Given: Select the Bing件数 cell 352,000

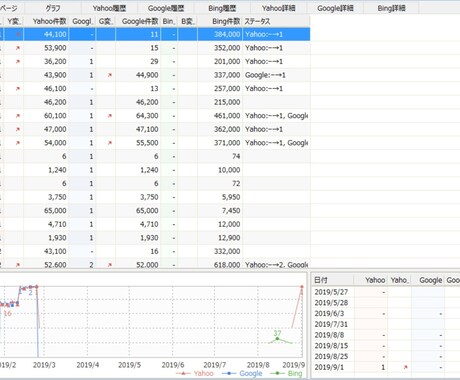Looking at the screenshot, I should 220,48.
